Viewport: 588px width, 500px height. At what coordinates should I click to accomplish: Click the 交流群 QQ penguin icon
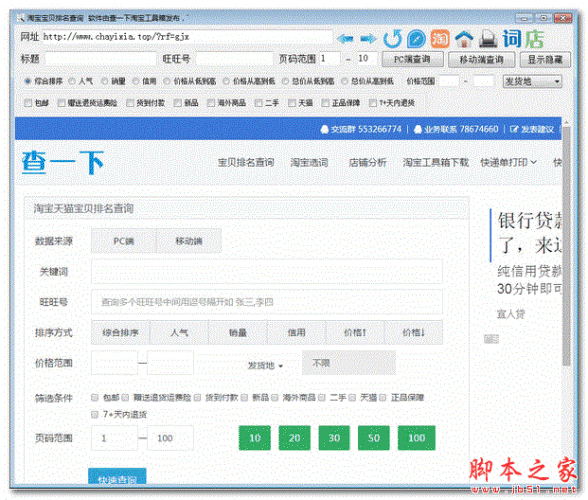tap(324, 129)
